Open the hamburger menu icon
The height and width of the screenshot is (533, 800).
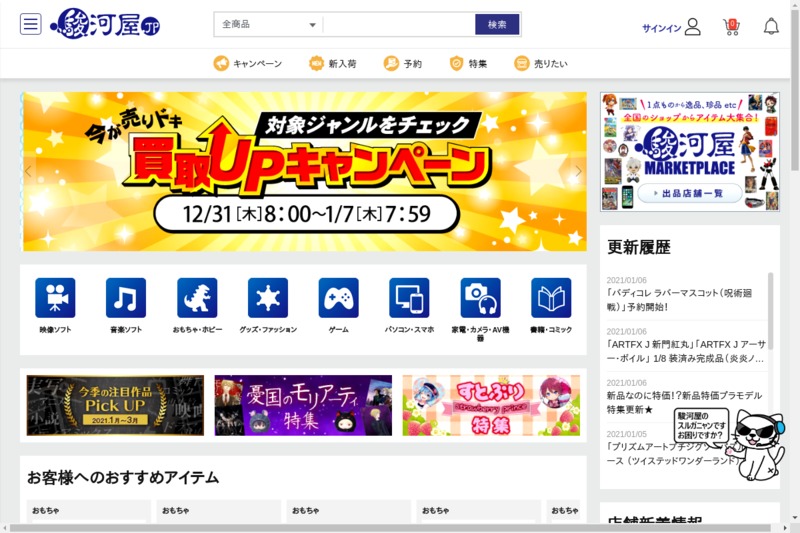[31, 25]
